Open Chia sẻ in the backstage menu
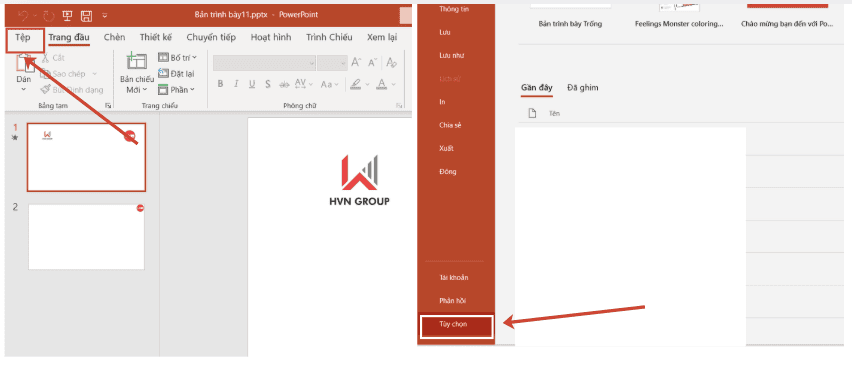Image resolution: width=852 pixels, height=375 pixels. (x=450, y=125)
